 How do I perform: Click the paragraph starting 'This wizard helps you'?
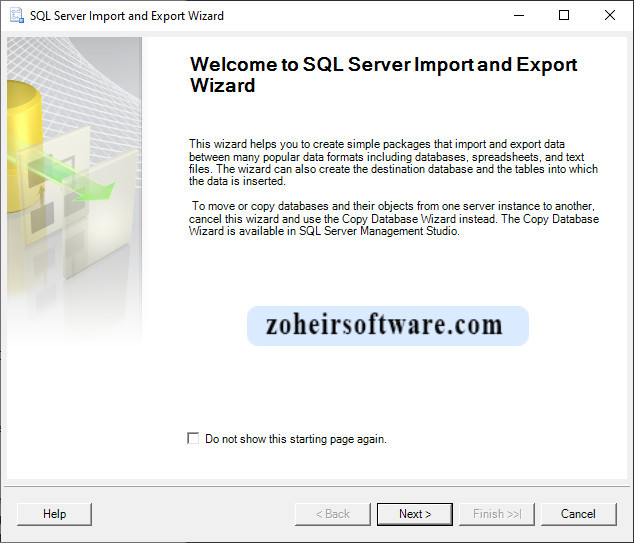(393, 163)
